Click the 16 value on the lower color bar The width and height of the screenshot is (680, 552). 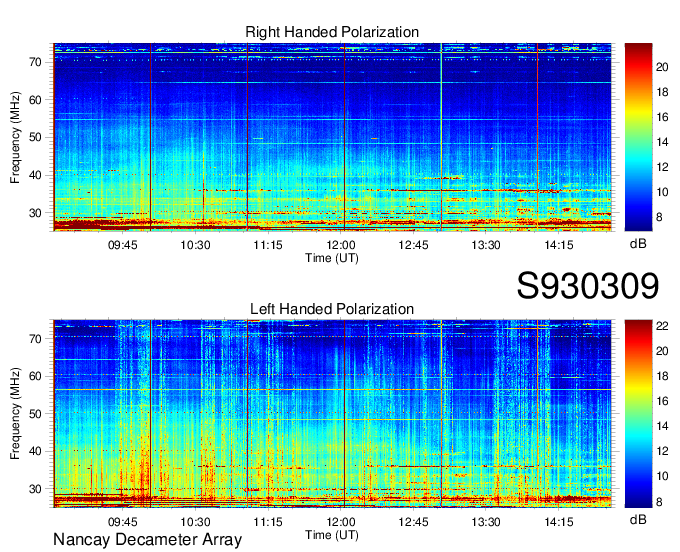coord(662,402)
